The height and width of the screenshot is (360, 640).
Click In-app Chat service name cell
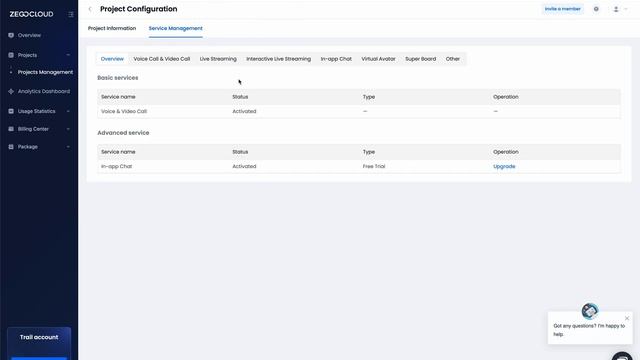(x=116, y=167)
